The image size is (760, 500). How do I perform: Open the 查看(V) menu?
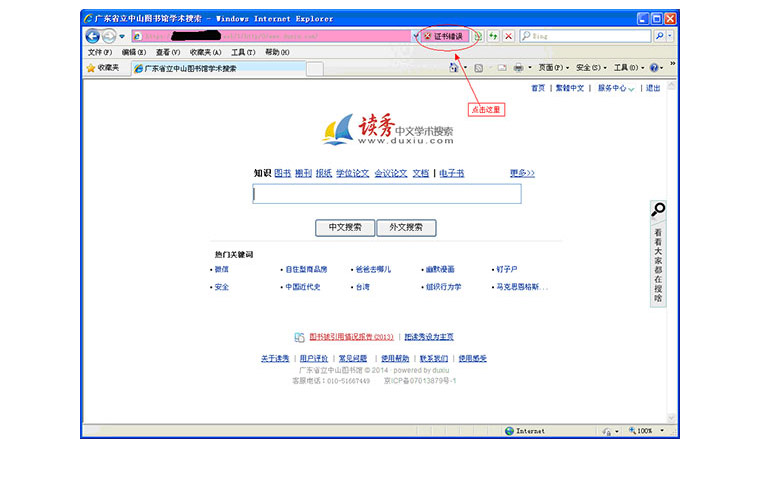click(168, 52)
